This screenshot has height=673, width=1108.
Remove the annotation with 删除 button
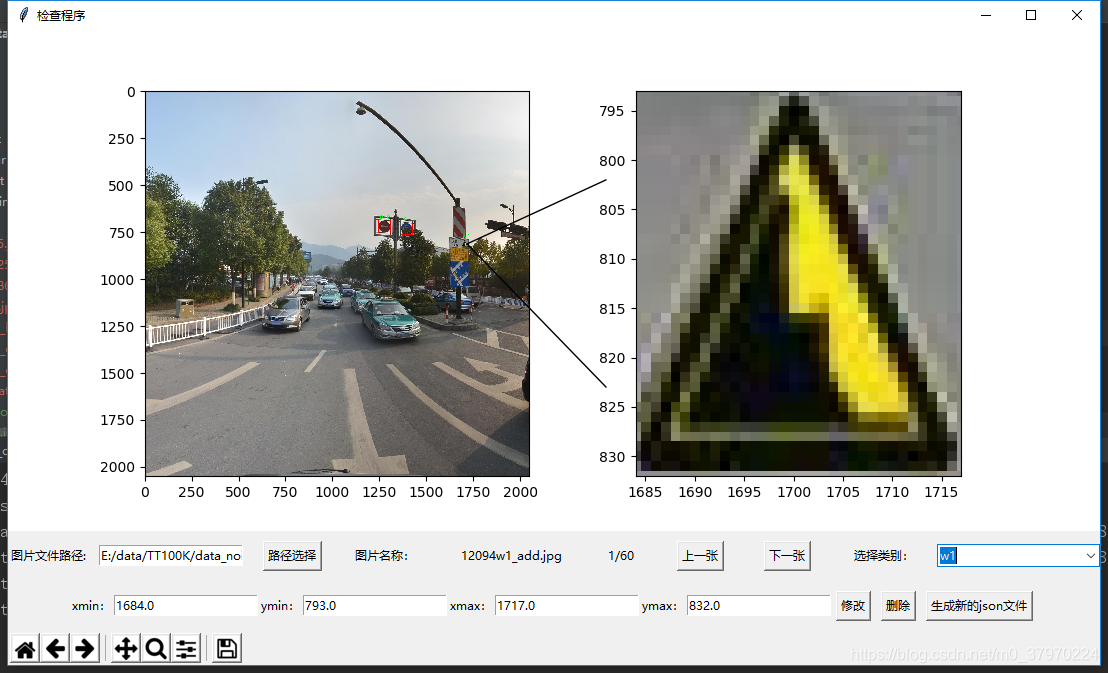[x=897, y=606]
